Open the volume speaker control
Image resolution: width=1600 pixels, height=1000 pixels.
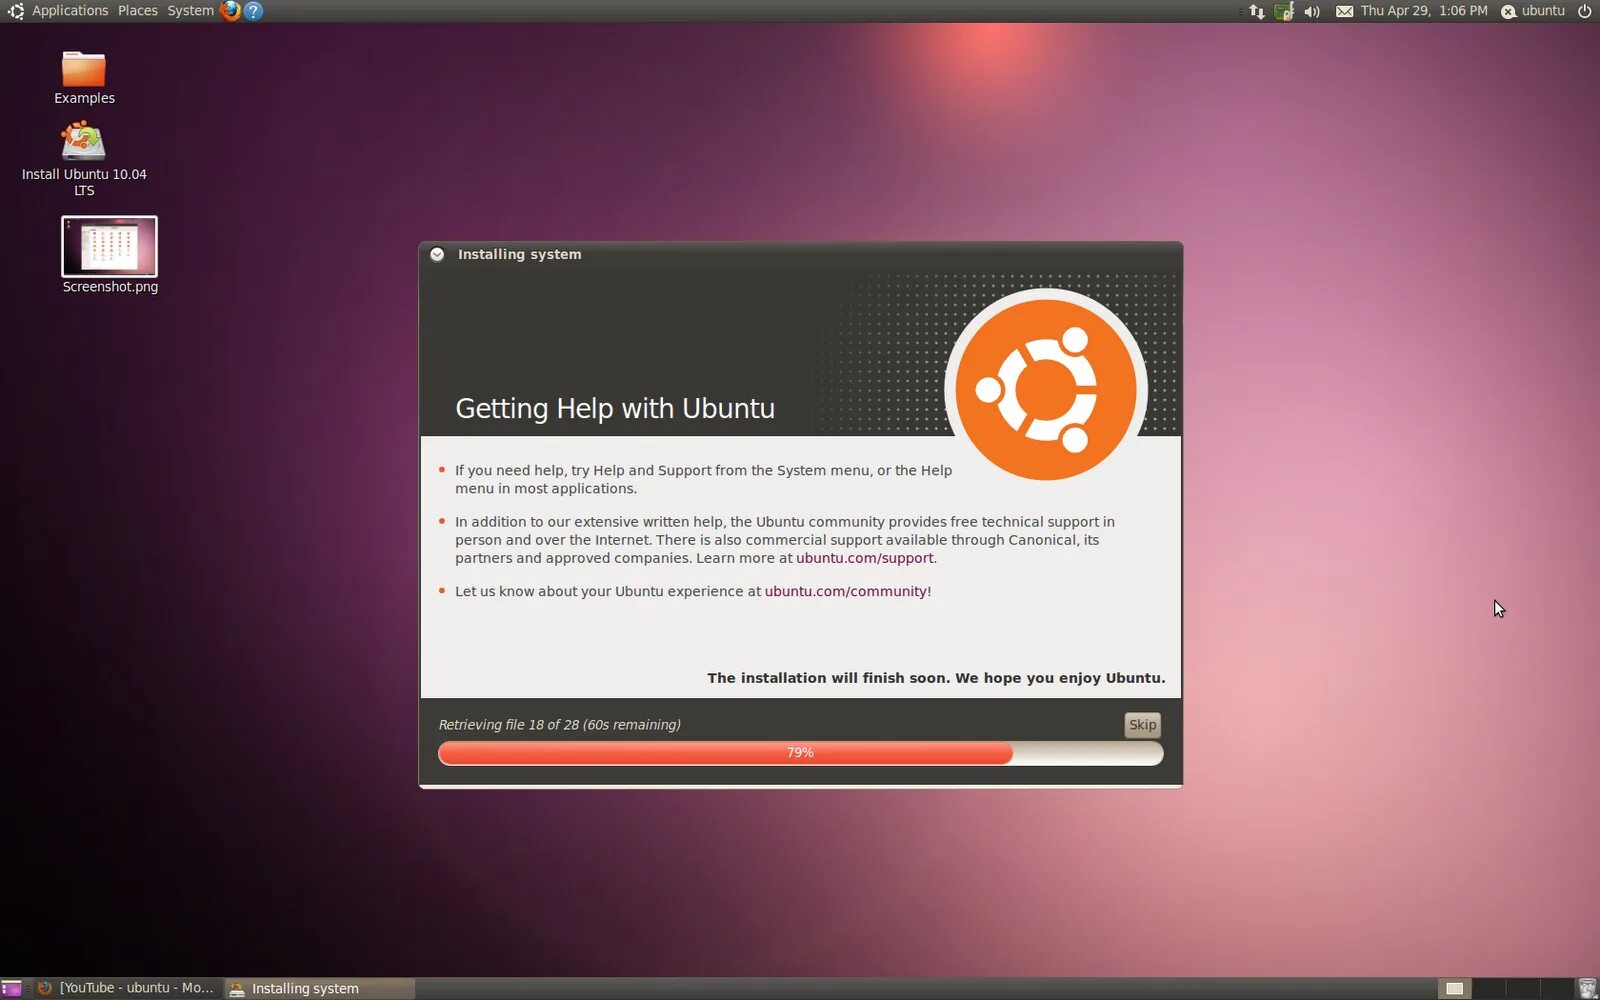[1312, 11]
